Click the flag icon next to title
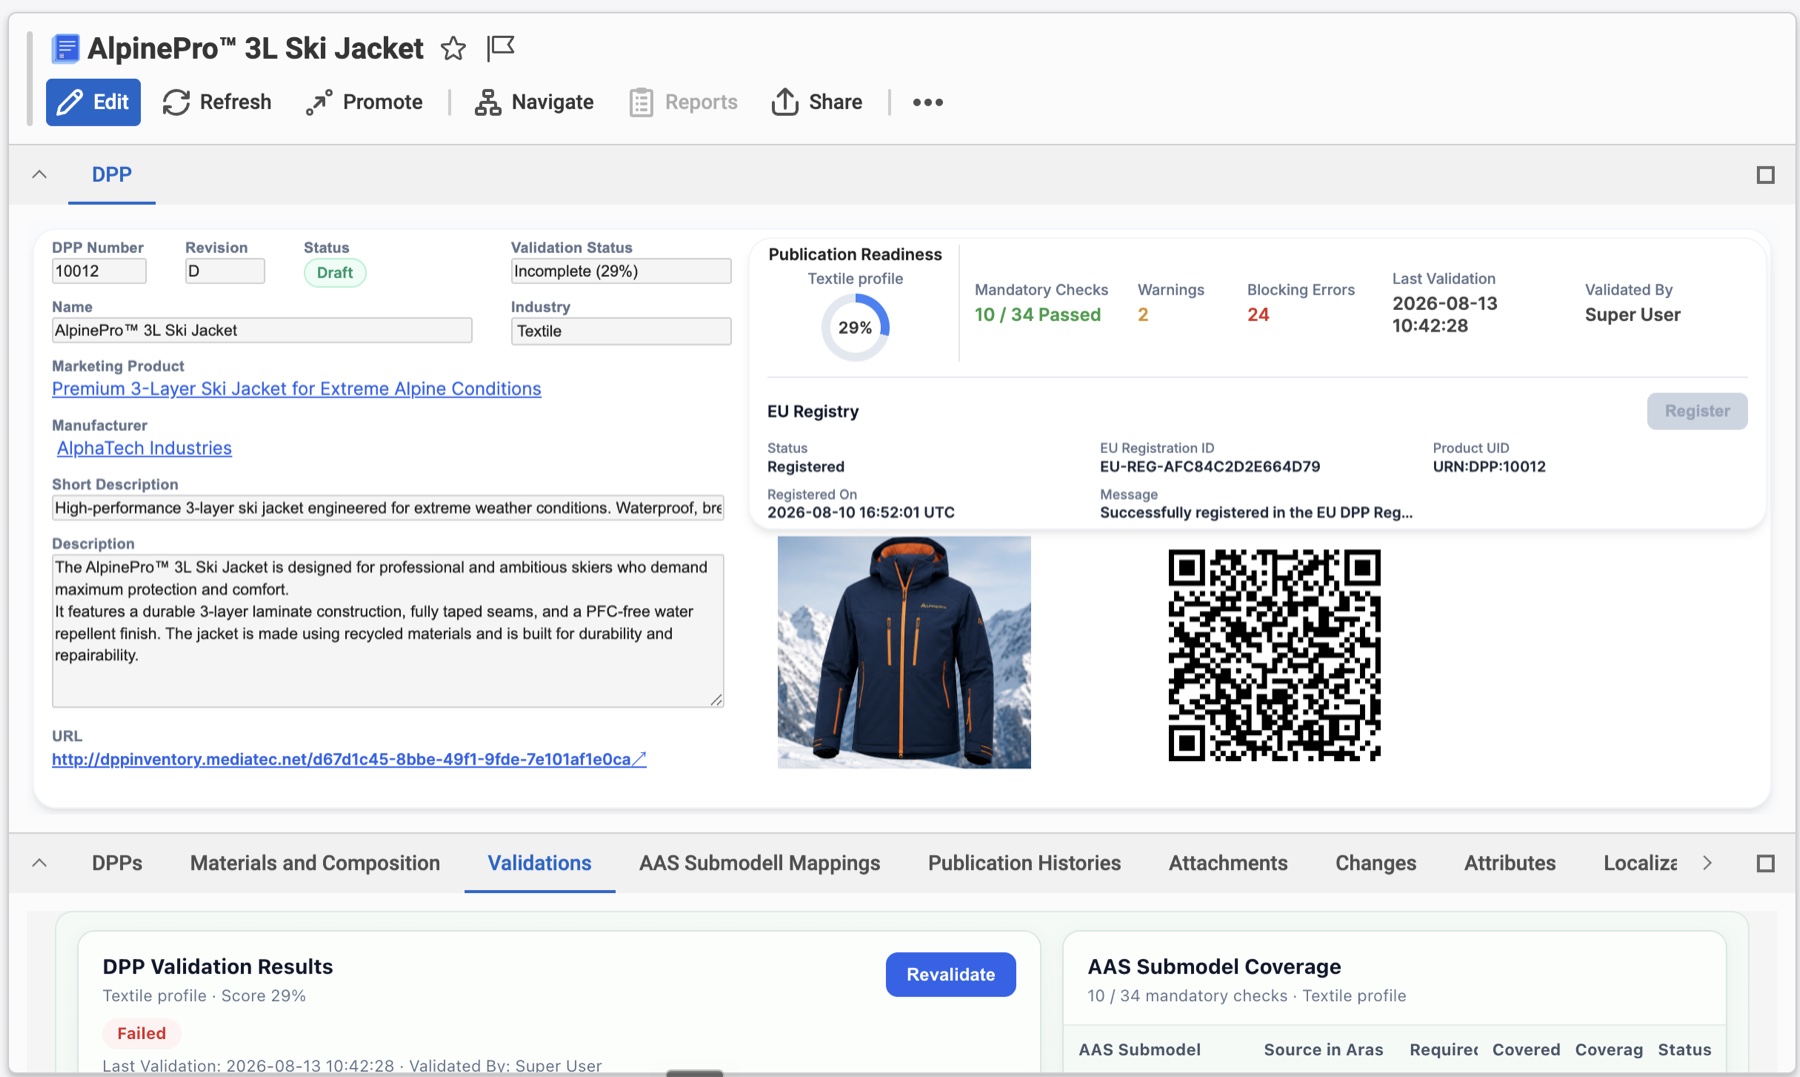Image resolution: width=1800 pixels, height=1077 pixels. point(500,47)
